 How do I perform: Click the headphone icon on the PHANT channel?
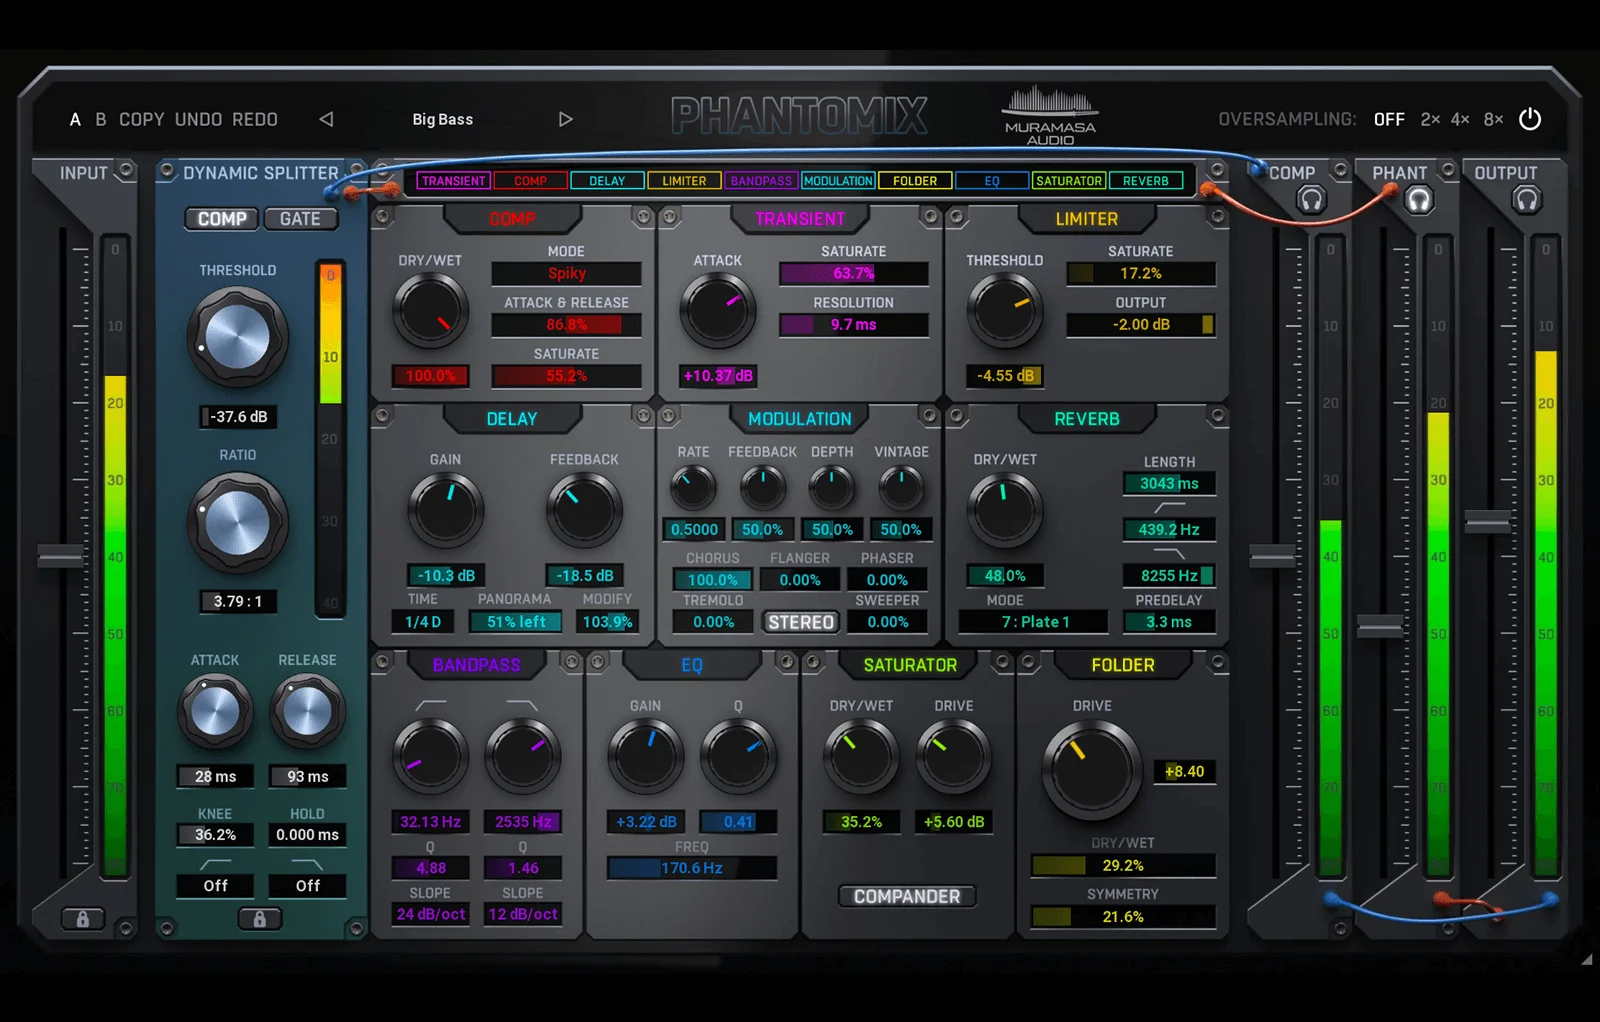[x=1420, y=200]
